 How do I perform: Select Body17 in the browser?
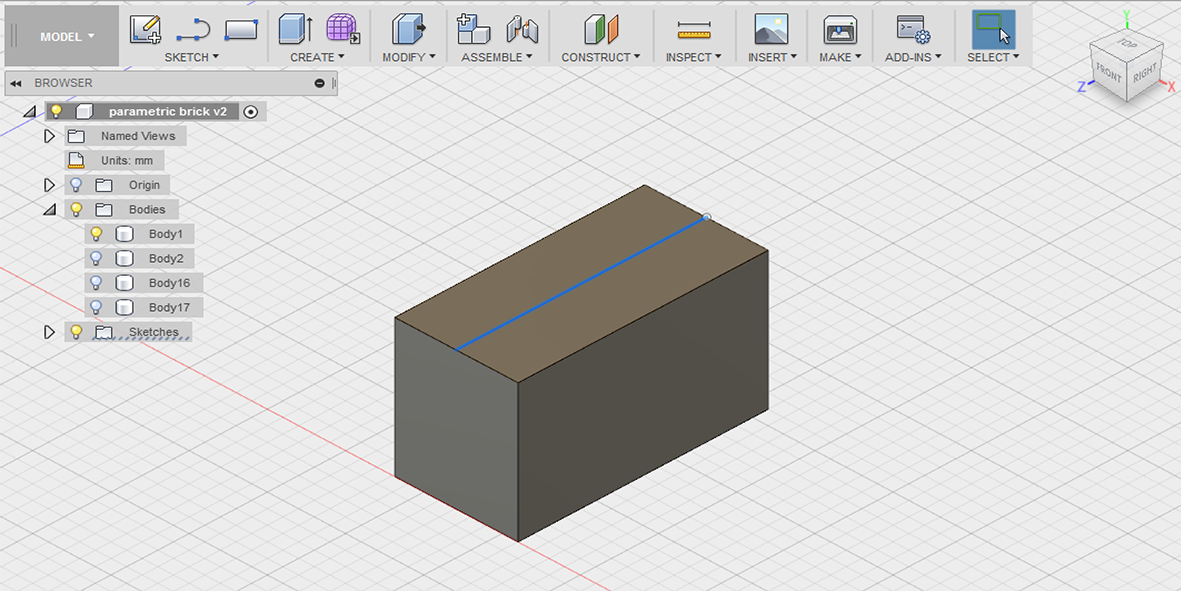click(x=169, y=307)
